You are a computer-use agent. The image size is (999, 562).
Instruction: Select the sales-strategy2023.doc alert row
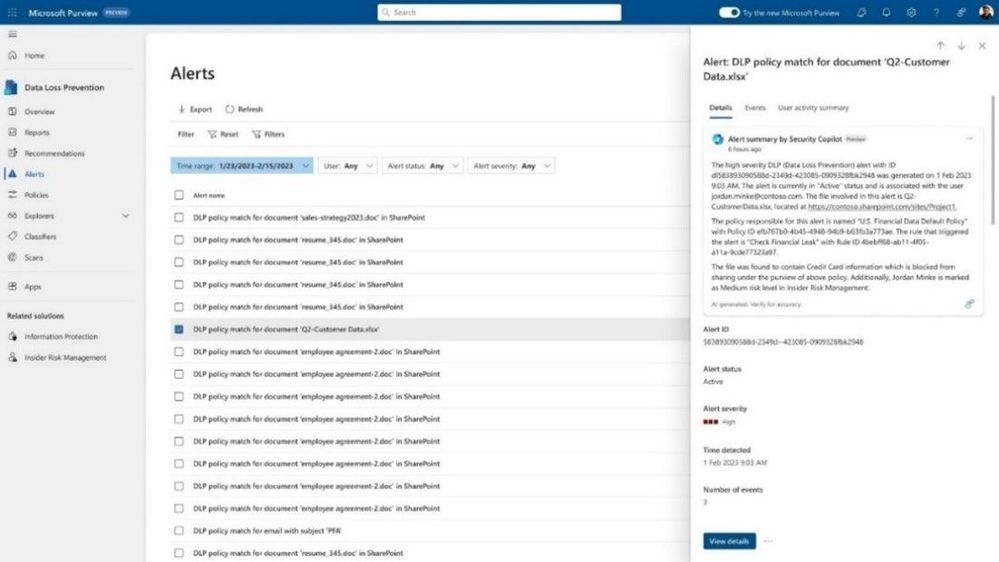430,217
